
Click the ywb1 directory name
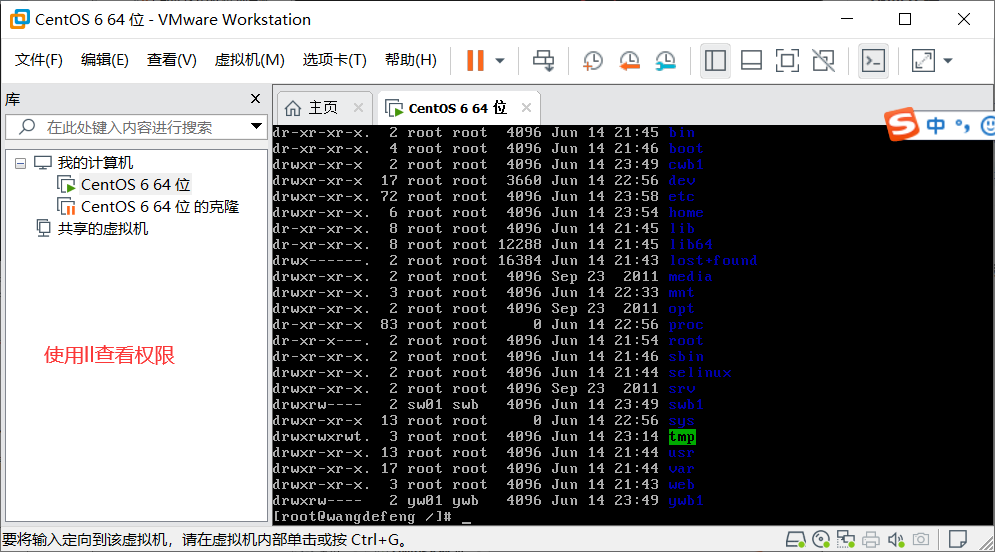(686, 501)
